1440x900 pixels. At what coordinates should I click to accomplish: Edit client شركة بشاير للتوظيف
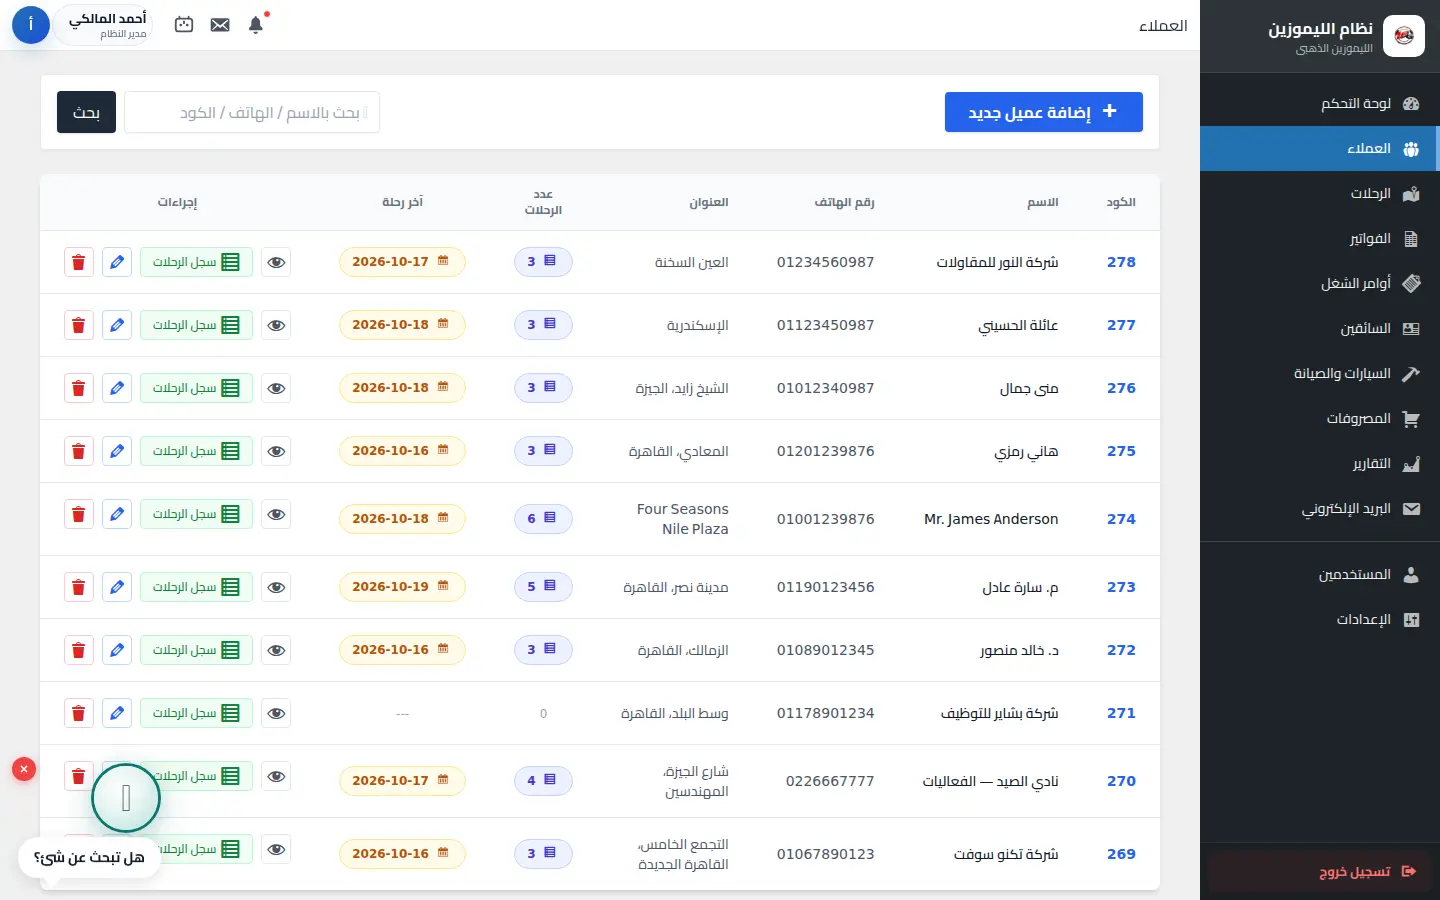(117, 713)
